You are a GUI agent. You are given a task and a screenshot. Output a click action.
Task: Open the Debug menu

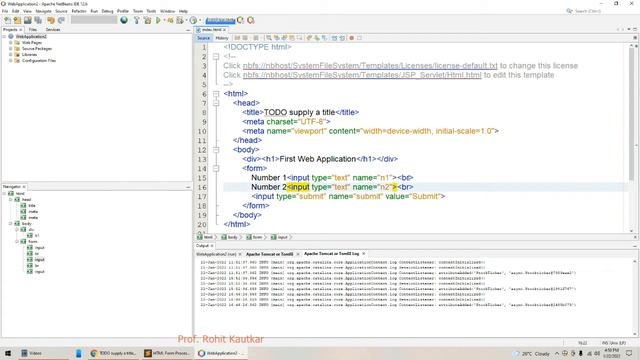(x=107, y=11)
